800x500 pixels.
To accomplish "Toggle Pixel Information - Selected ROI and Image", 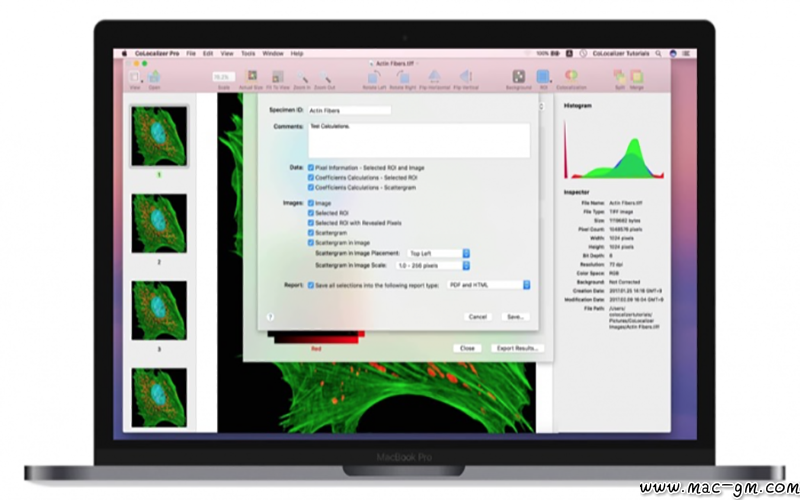I will [x=311, y=167].
